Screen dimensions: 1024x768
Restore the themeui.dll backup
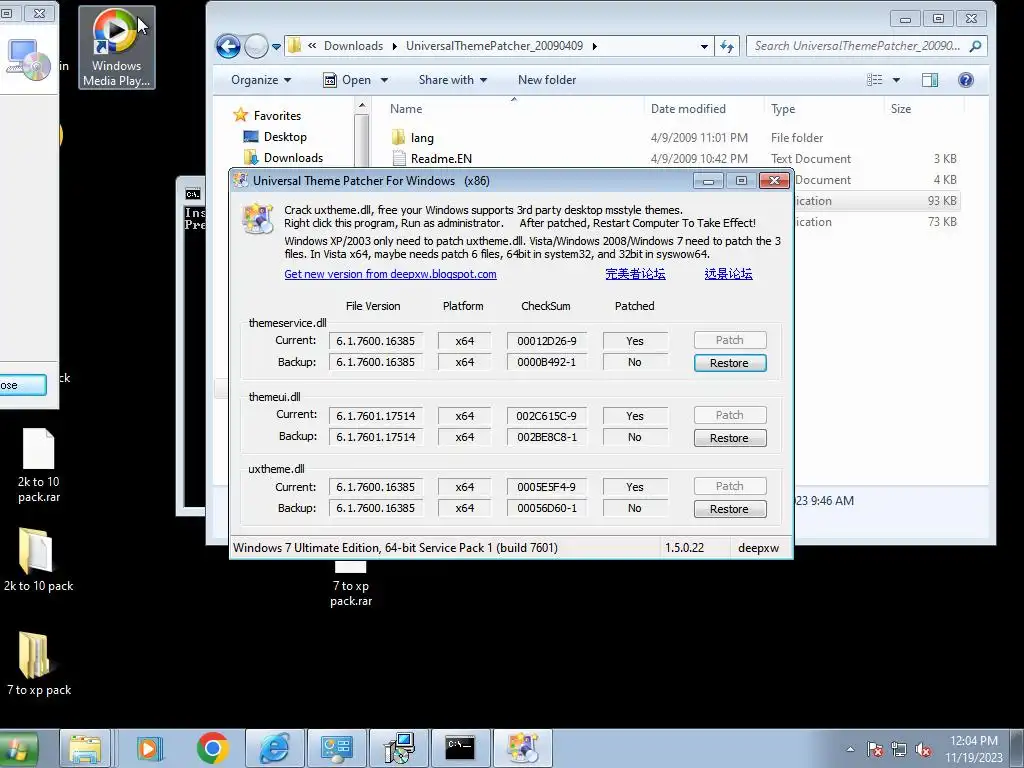pos(729,438)
